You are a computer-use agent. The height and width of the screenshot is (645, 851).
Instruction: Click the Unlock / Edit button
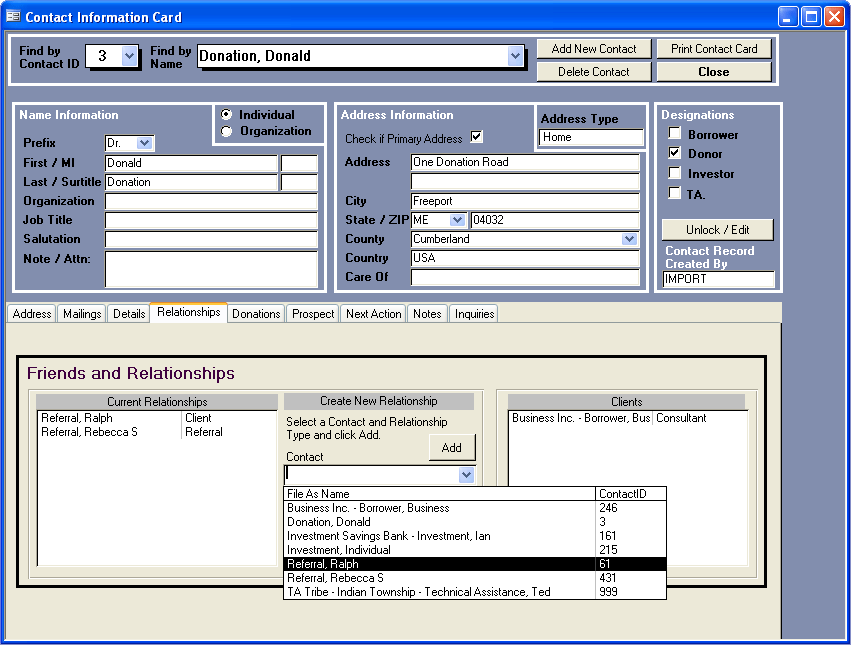click(x=717, y=230)
